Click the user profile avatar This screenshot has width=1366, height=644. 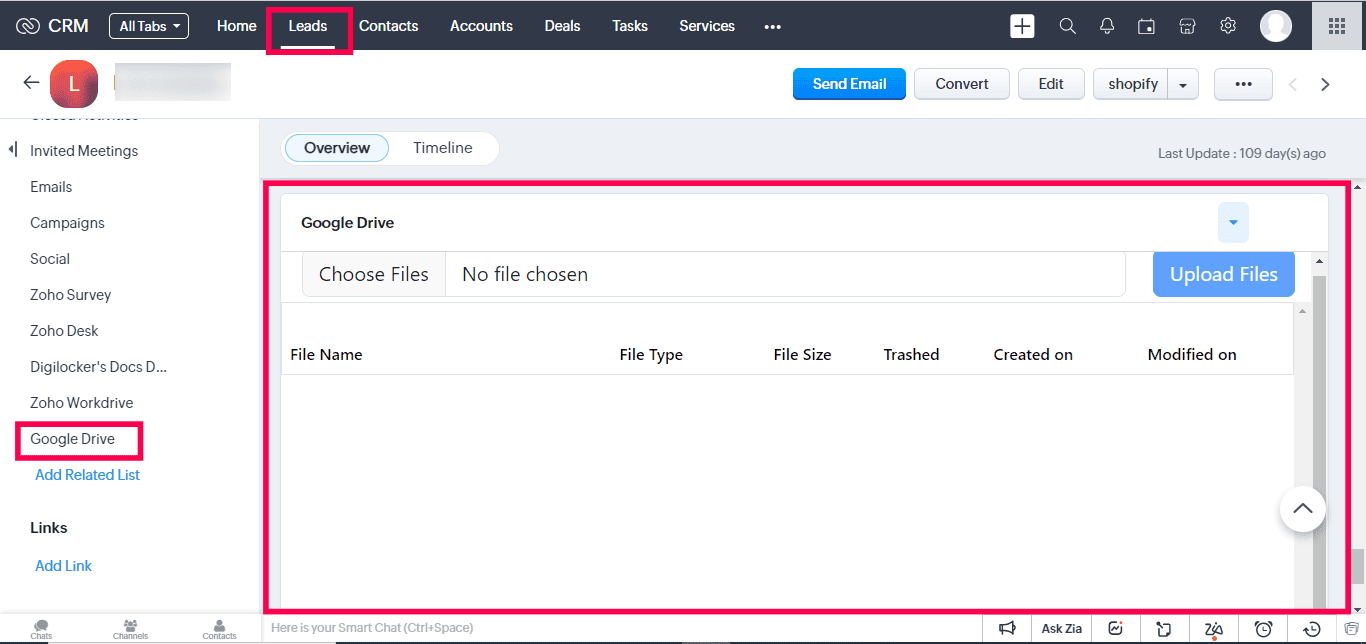(1276, 26)
